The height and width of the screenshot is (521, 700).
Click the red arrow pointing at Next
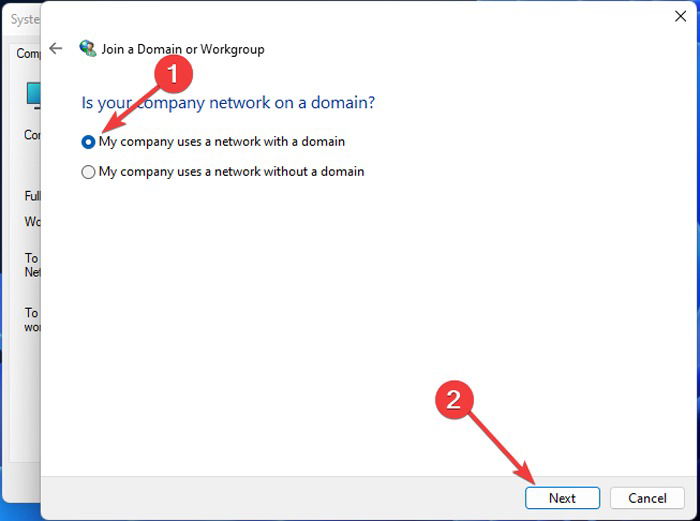[502, 450]
